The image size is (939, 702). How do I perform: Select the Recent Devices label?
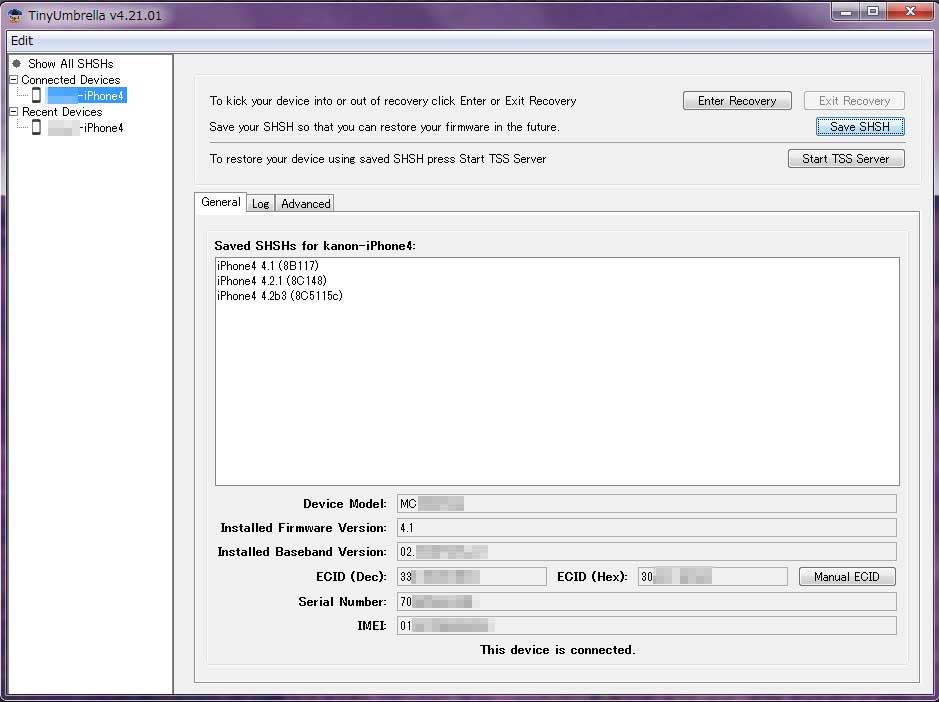pyautogui.click(x=62, y=112)
